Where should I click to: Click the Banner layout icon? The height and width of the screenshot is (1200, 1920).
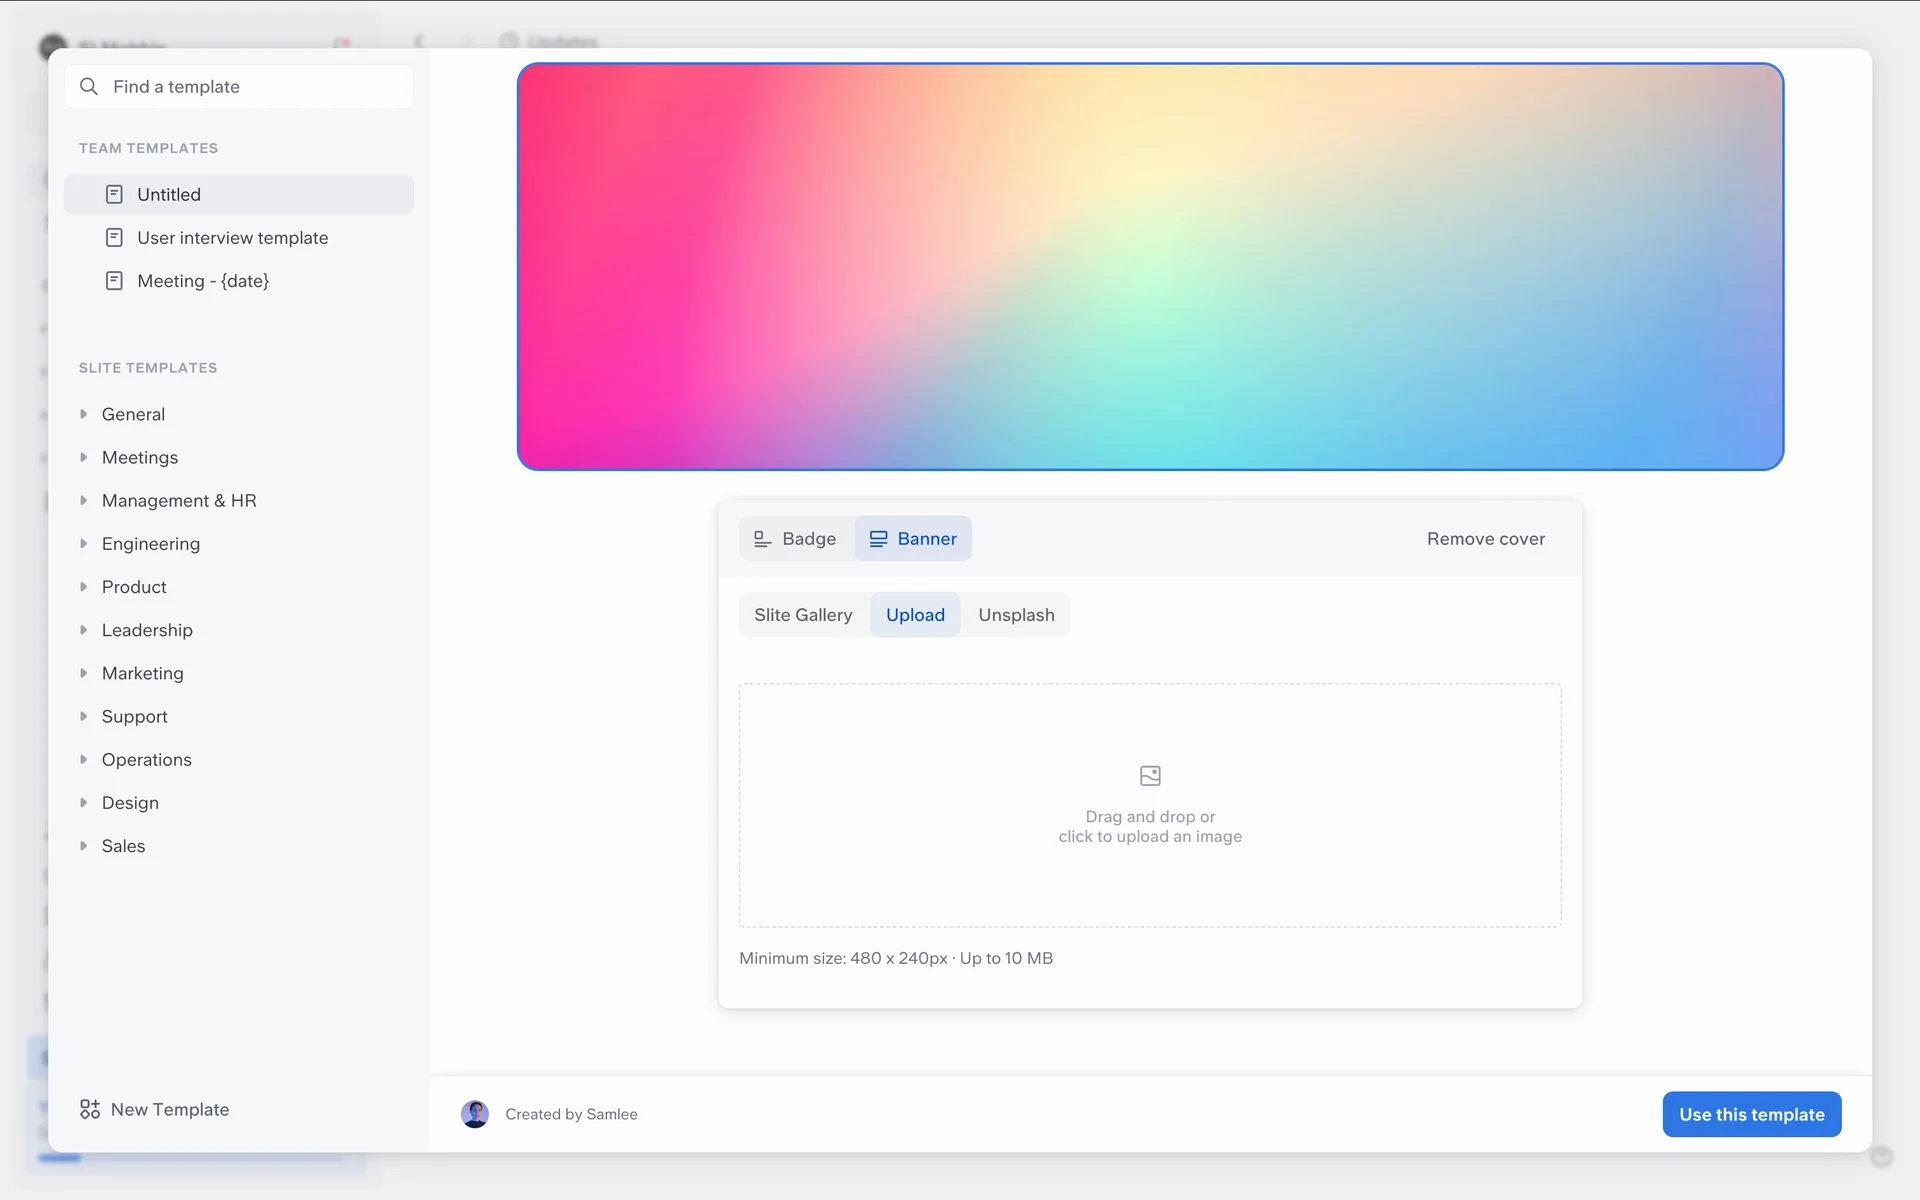coord(878,539)
